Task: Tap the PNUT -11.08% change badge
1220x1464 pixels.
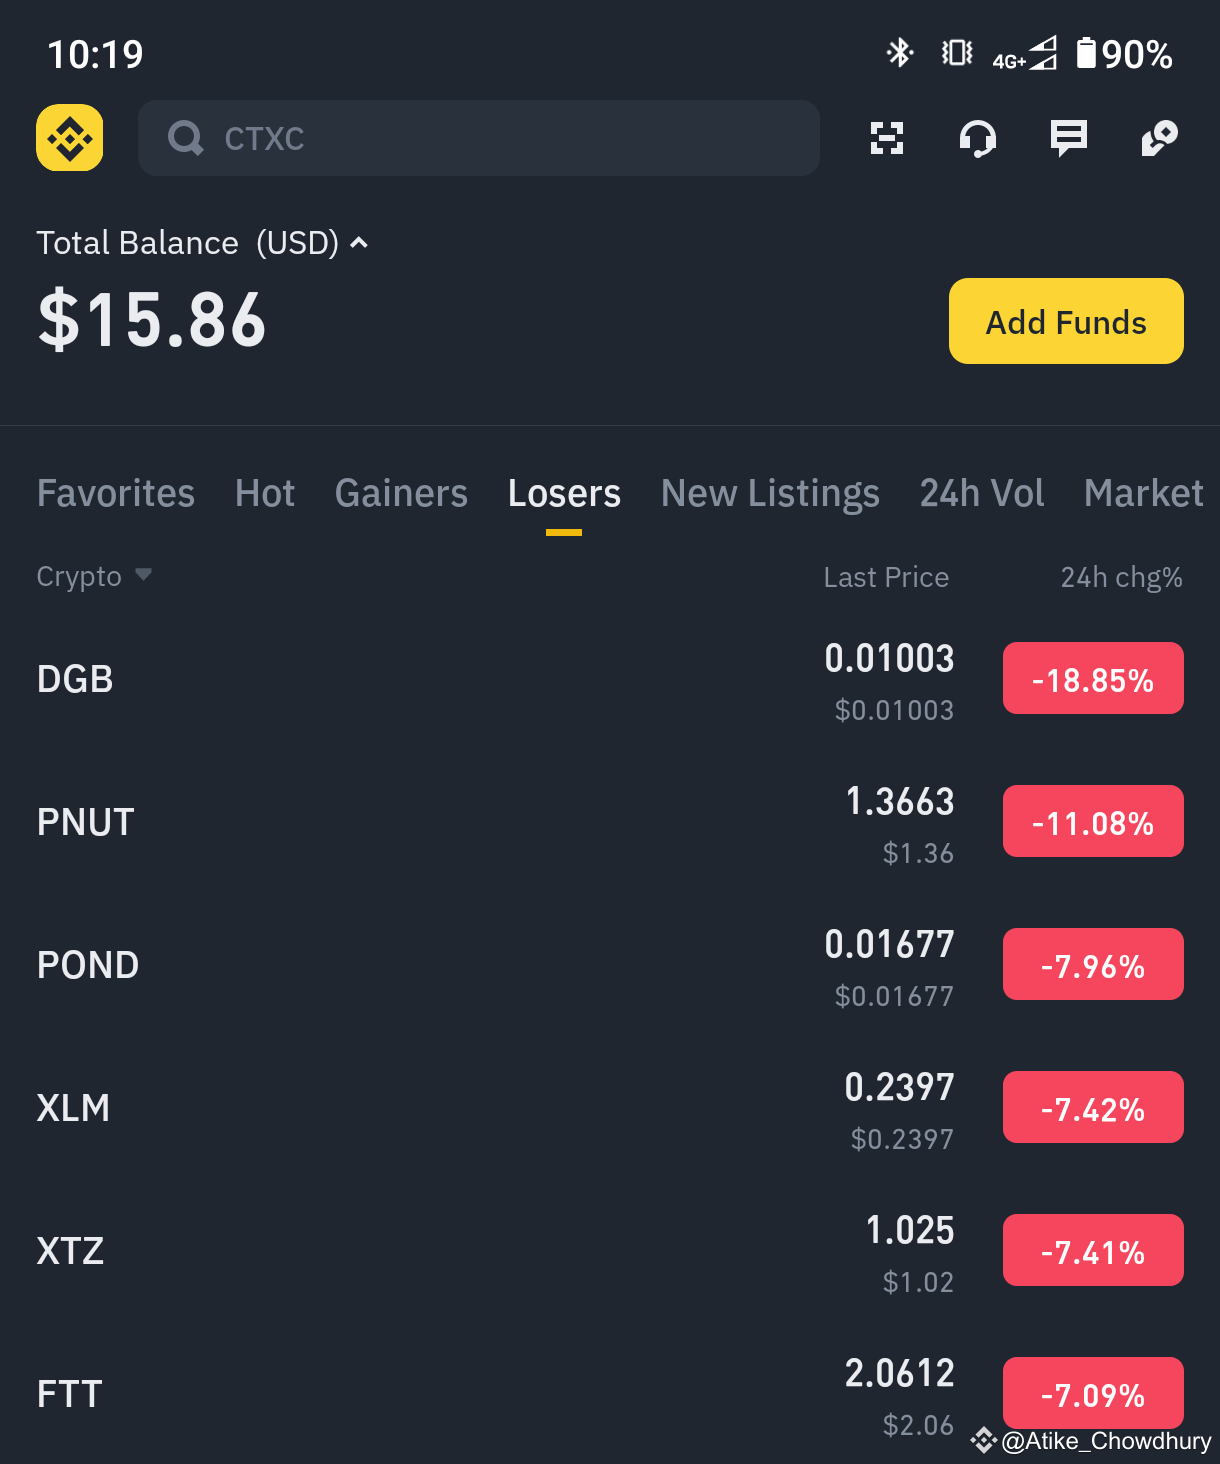Action: 1093,822
